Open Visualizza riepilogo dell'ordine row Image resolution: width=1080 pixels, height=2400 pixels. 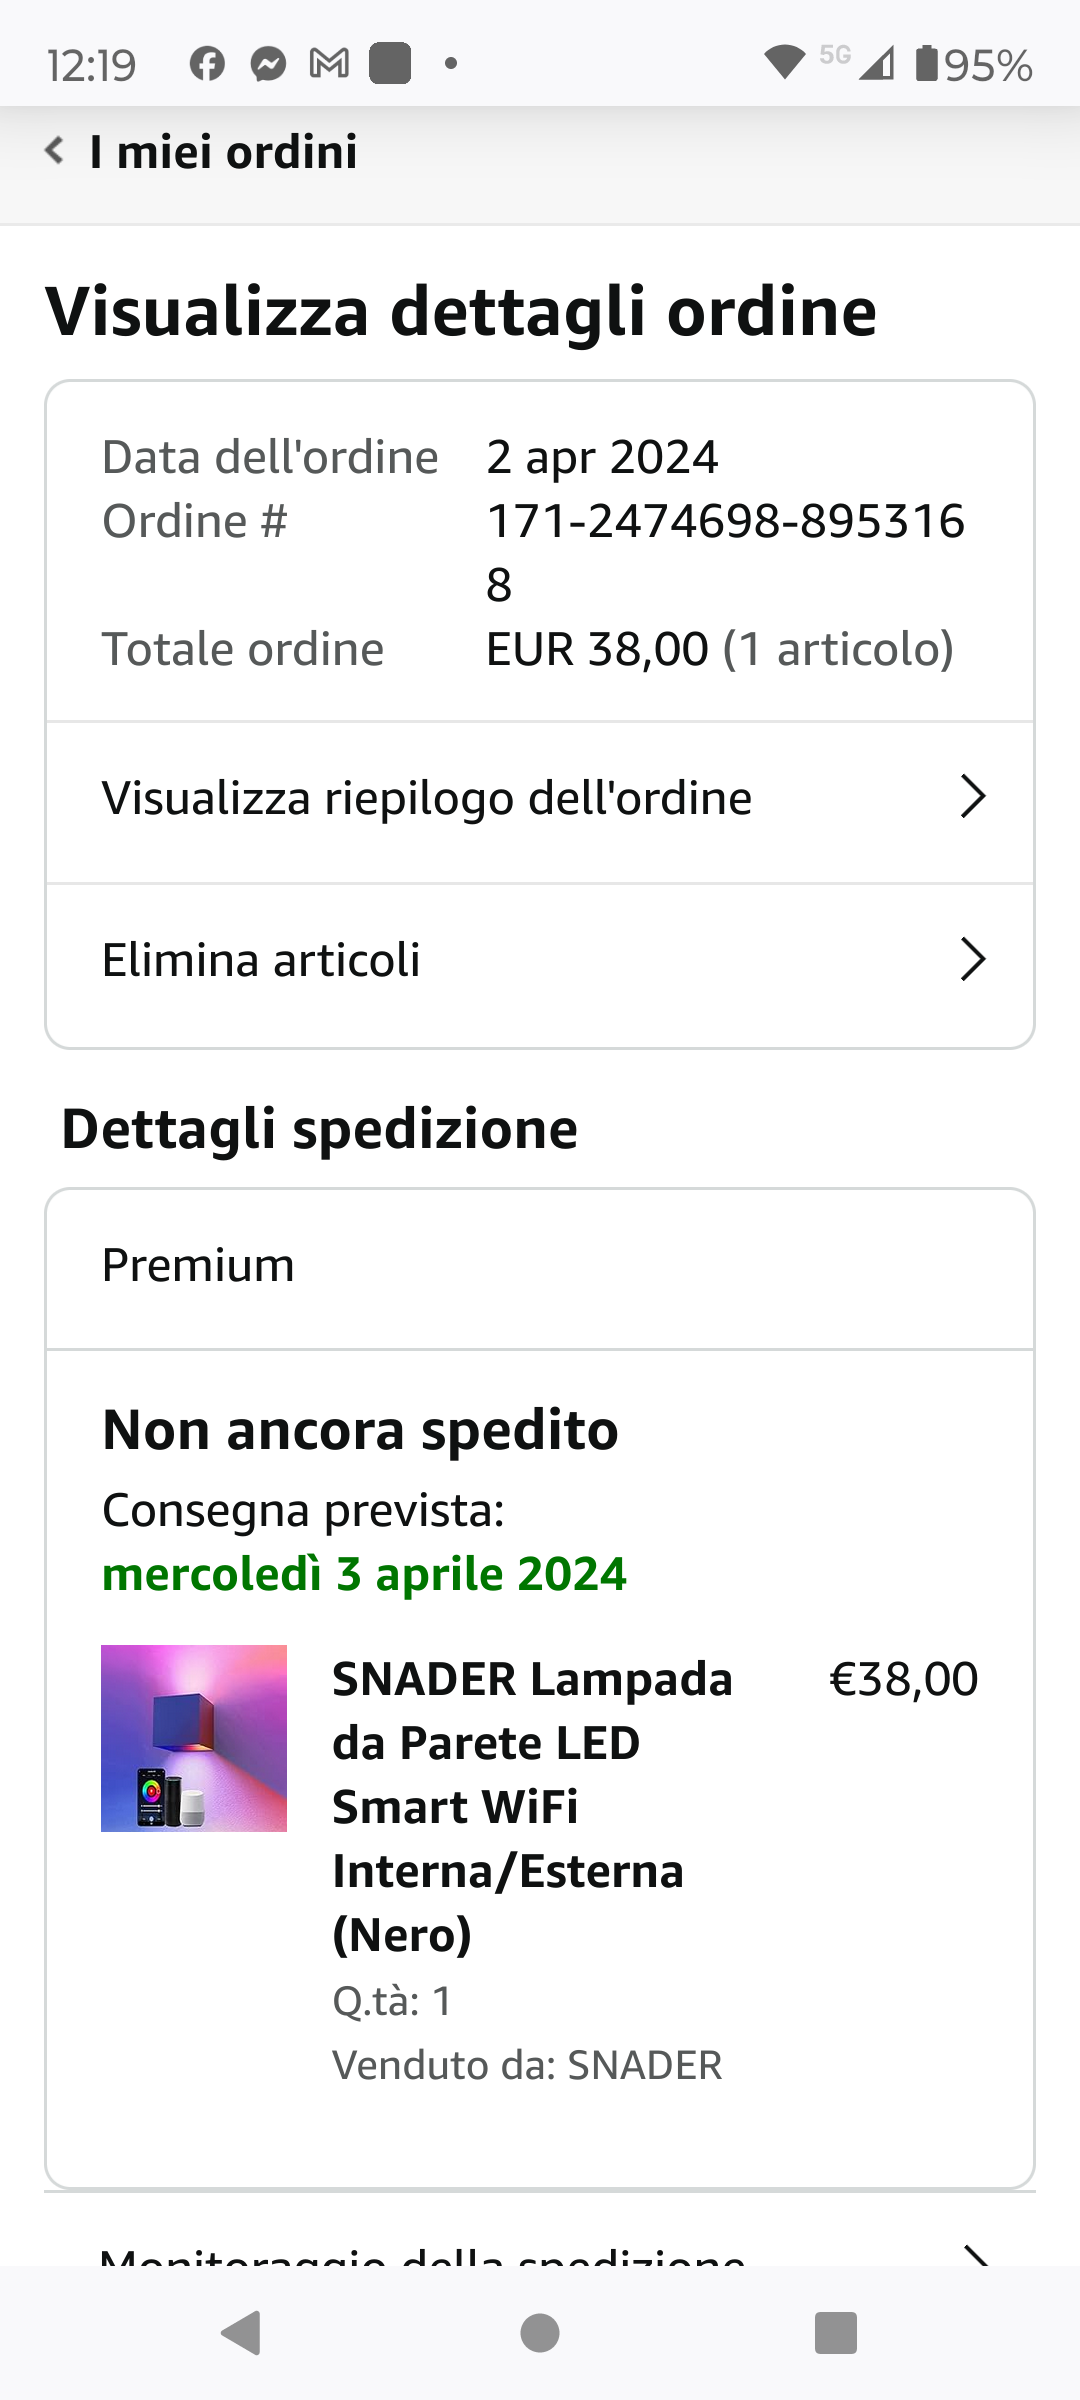coord(540,800)
